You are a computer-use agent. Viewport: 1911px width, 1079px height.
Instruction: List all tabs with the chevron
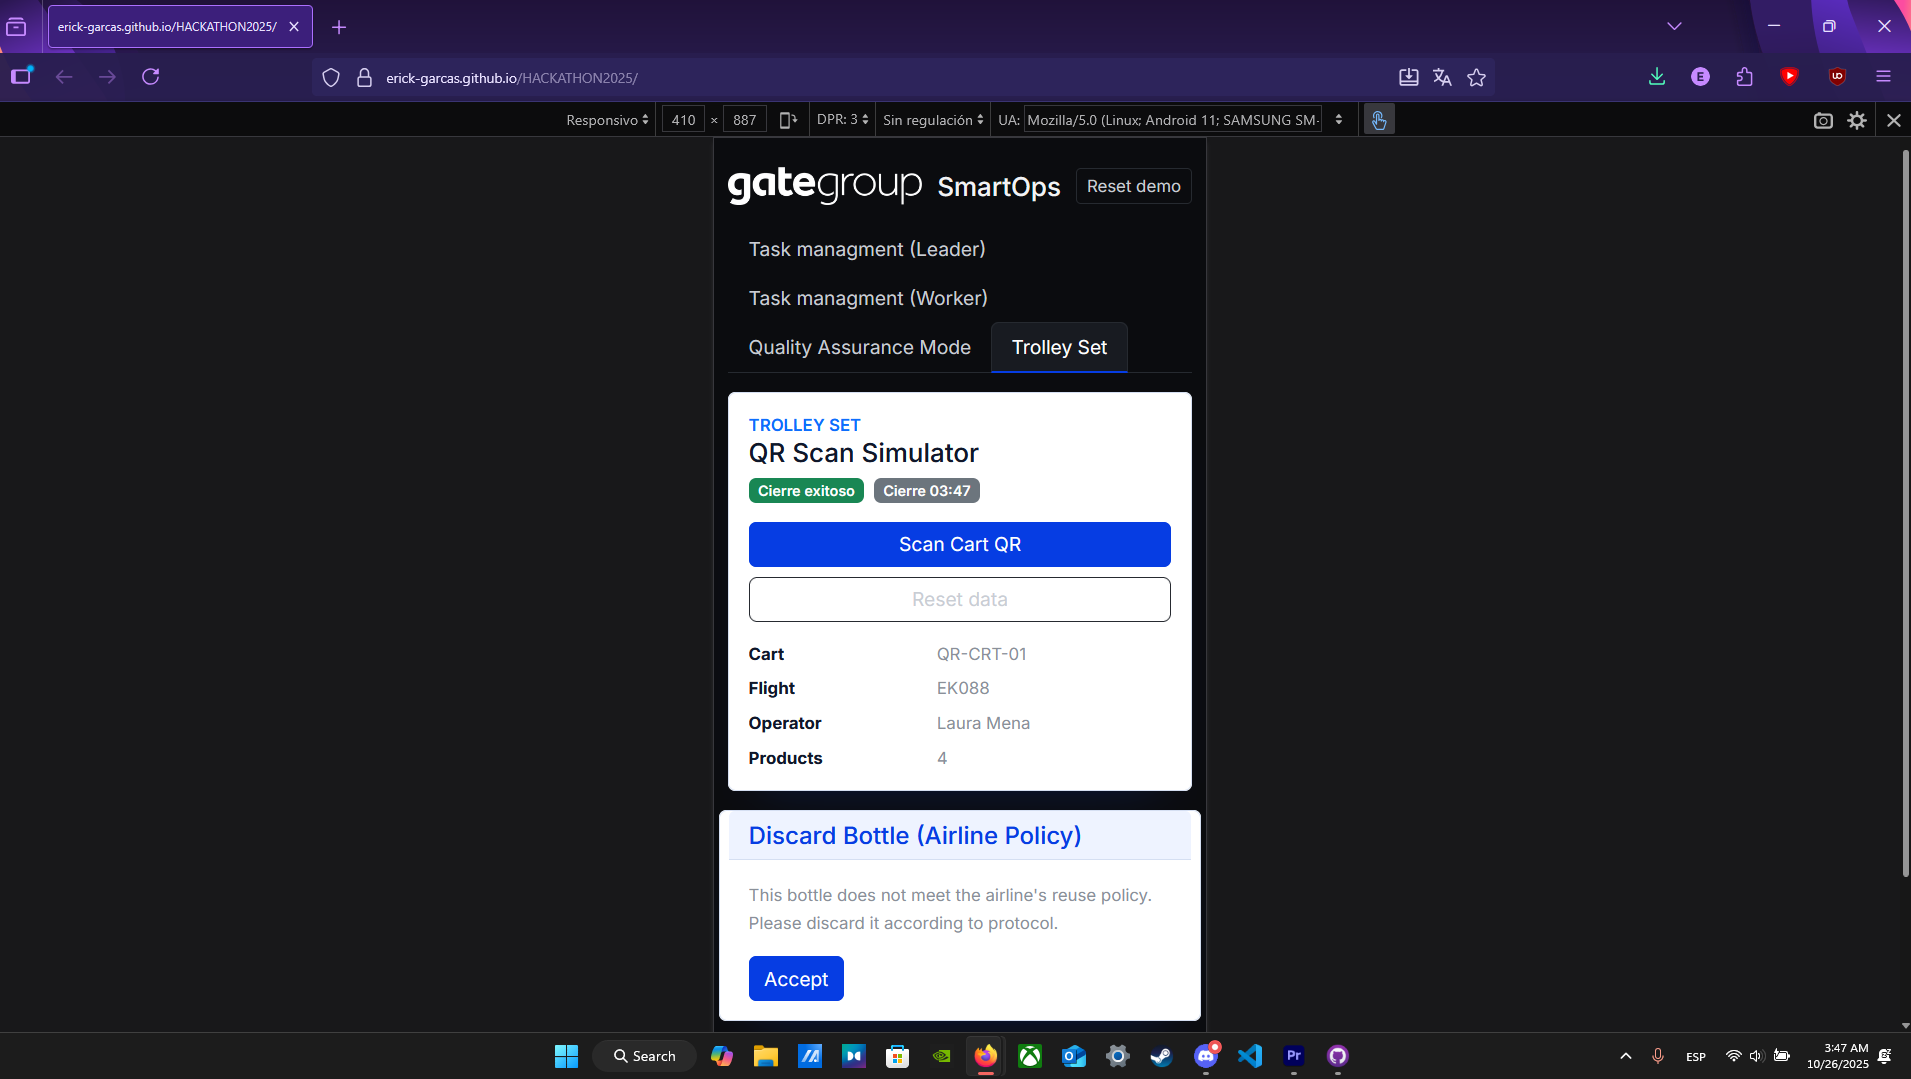pyautogui.click(x=1674, y=26)
